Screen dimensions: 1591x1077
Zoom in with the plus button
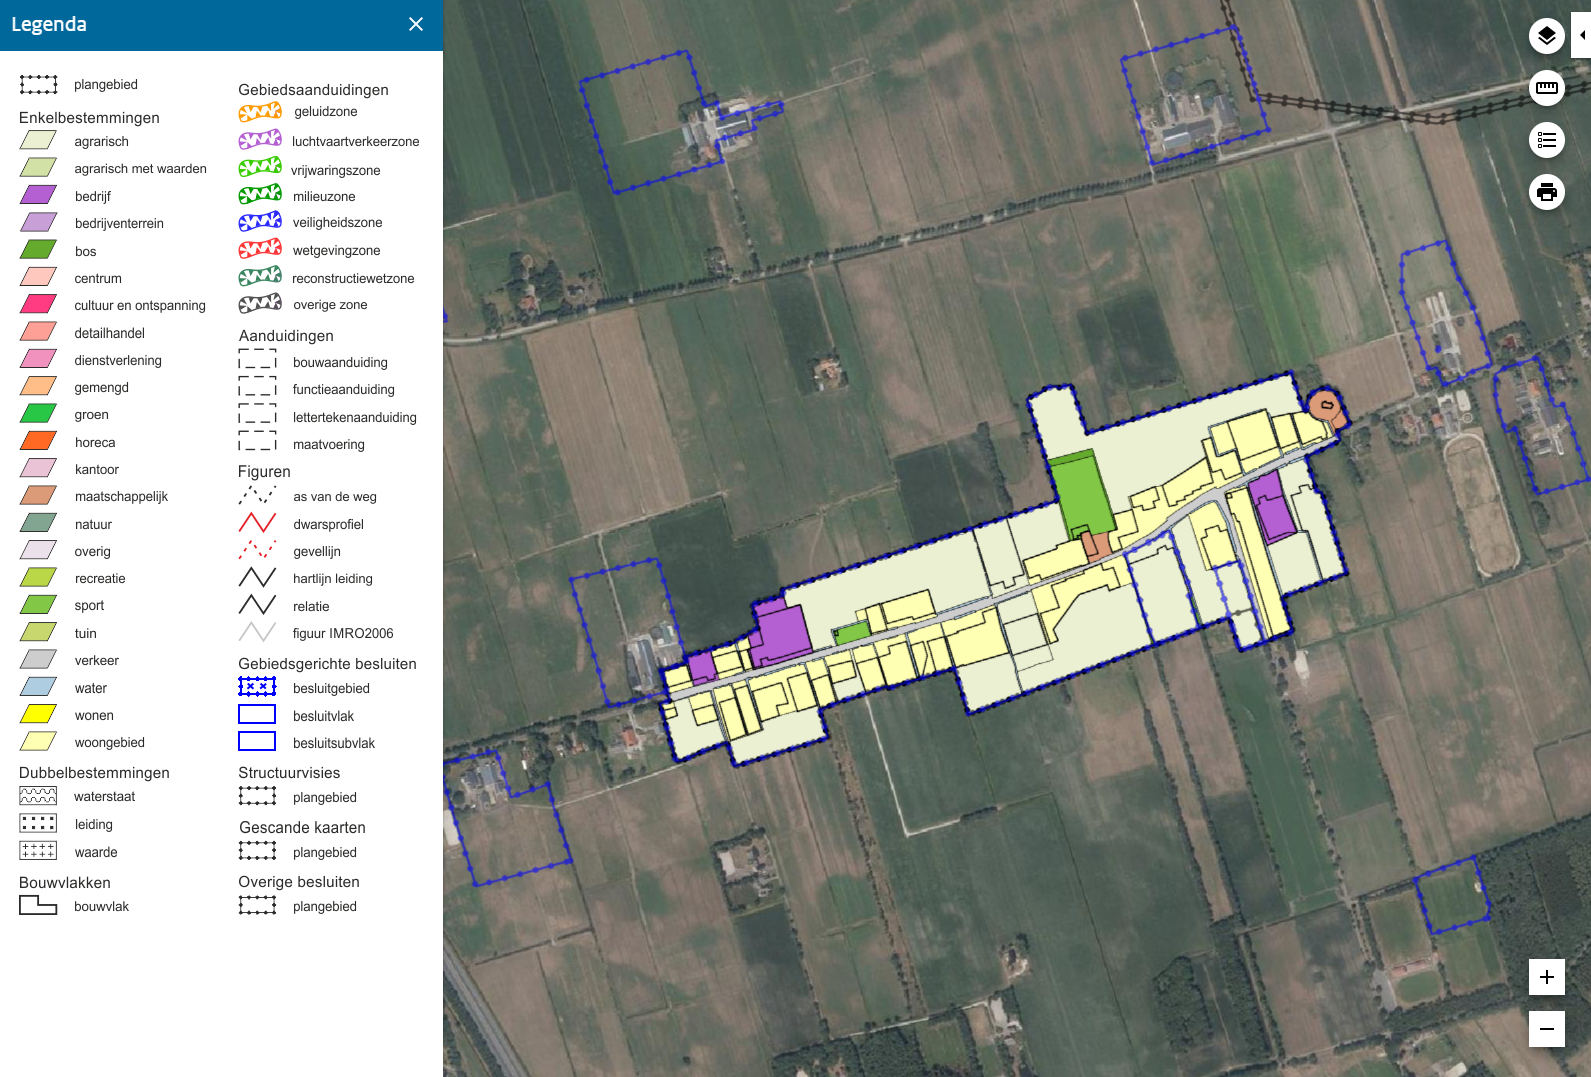coord(1547,977)
